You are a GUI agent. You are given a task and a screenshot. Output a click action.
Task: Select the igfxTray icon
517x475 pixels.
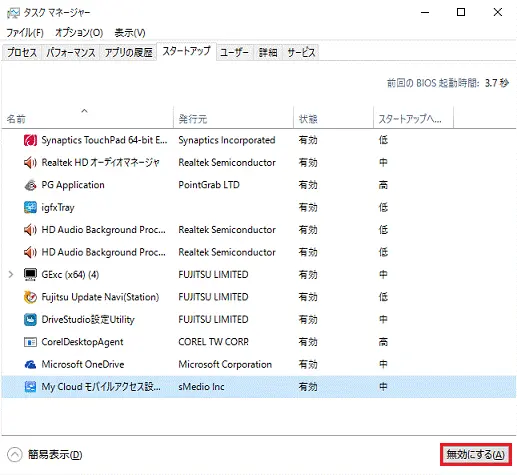30,207
